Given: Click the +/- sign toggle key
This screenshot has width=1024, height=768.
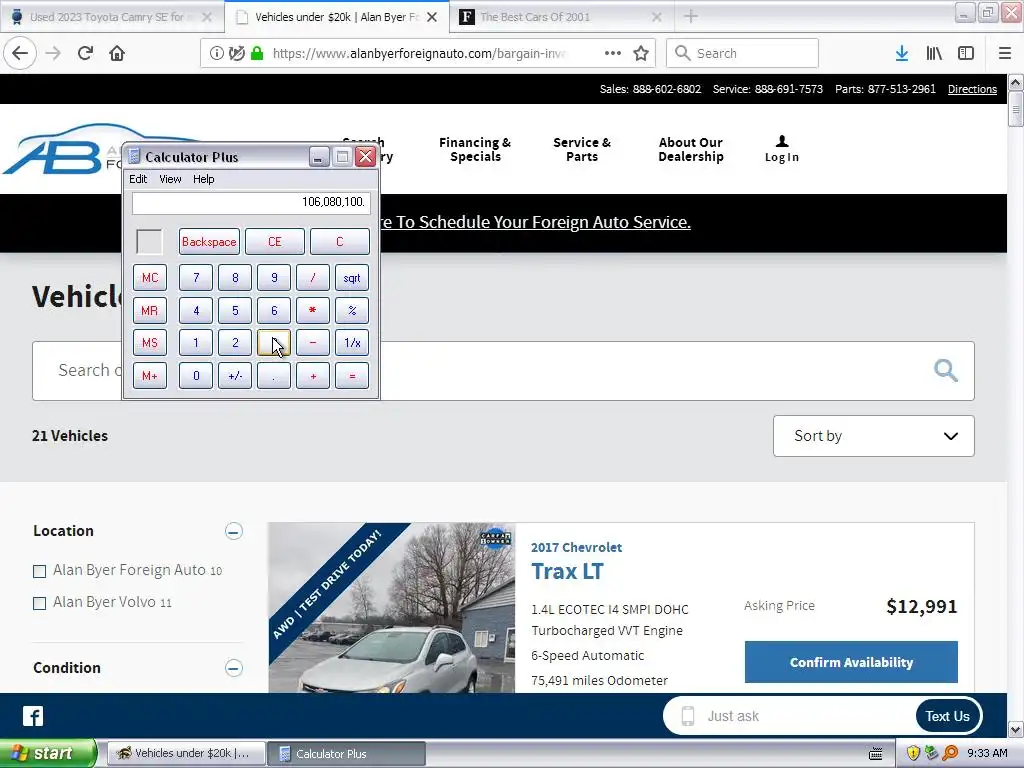Looking at the screenshot, I should [235, 376].
